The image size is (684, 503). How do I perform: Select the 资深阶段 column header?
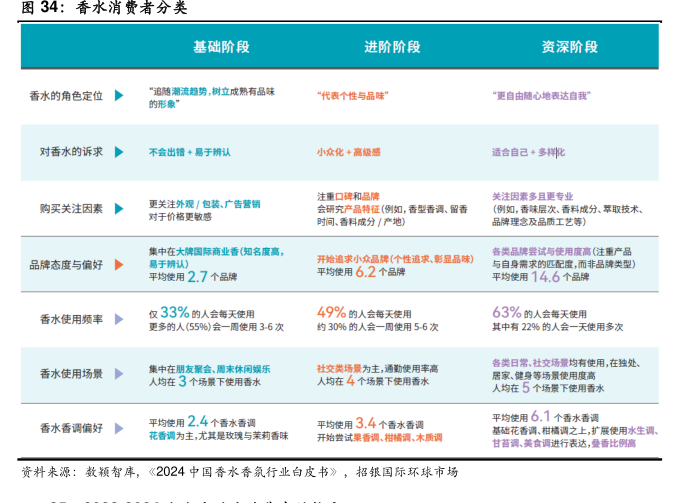[x=568, y=47]
